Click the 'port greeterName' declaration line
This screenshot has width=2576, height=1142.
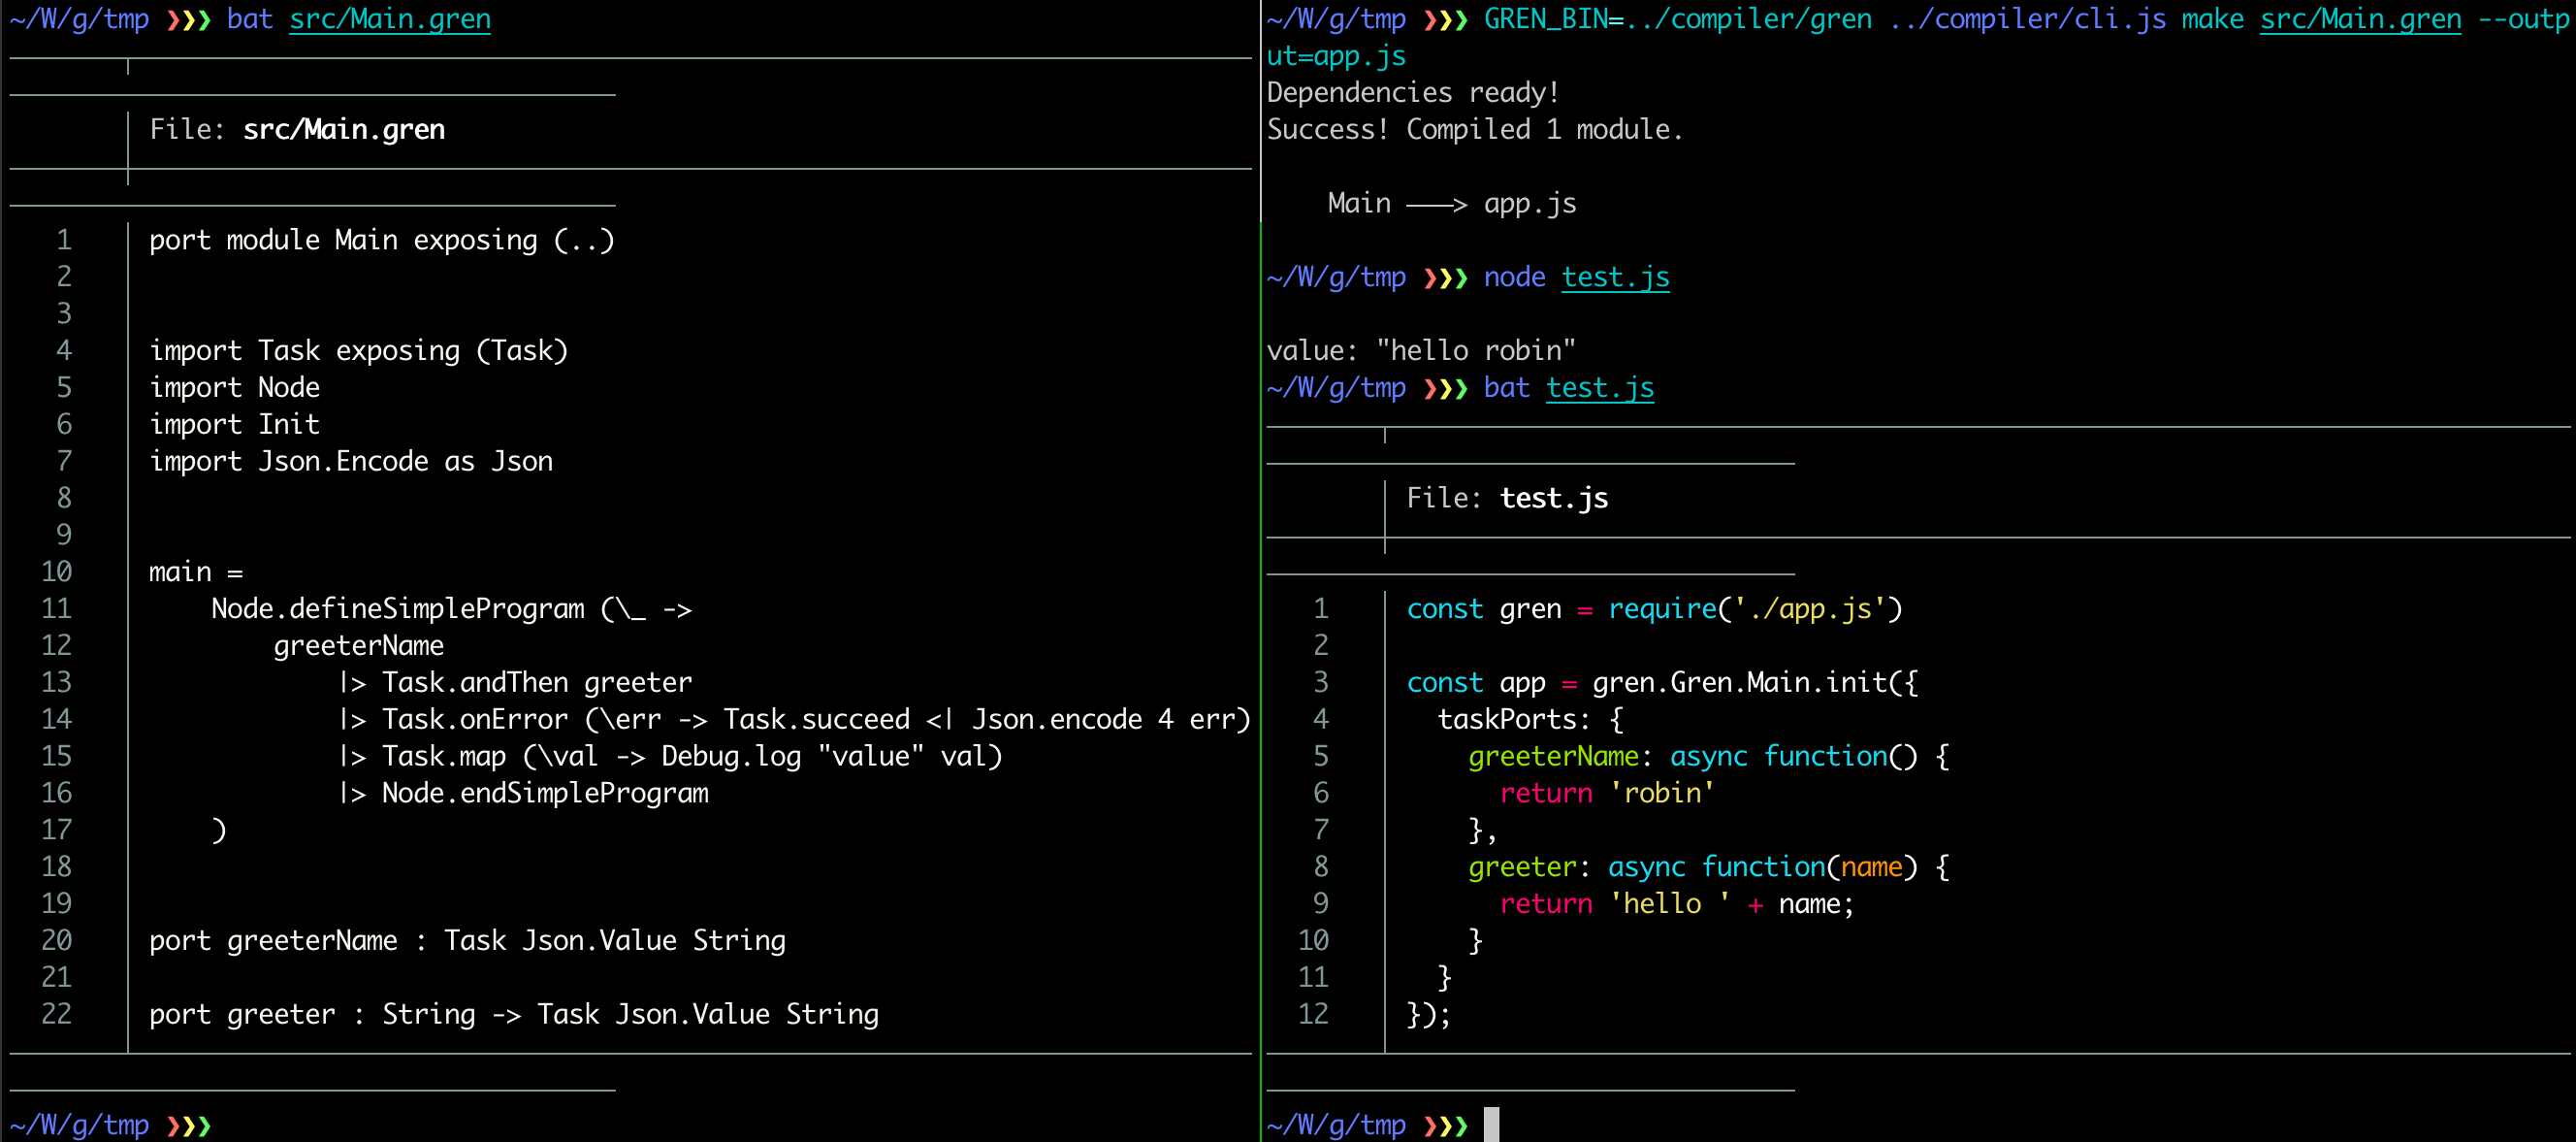pyautogui.click(x=467, y=940)
